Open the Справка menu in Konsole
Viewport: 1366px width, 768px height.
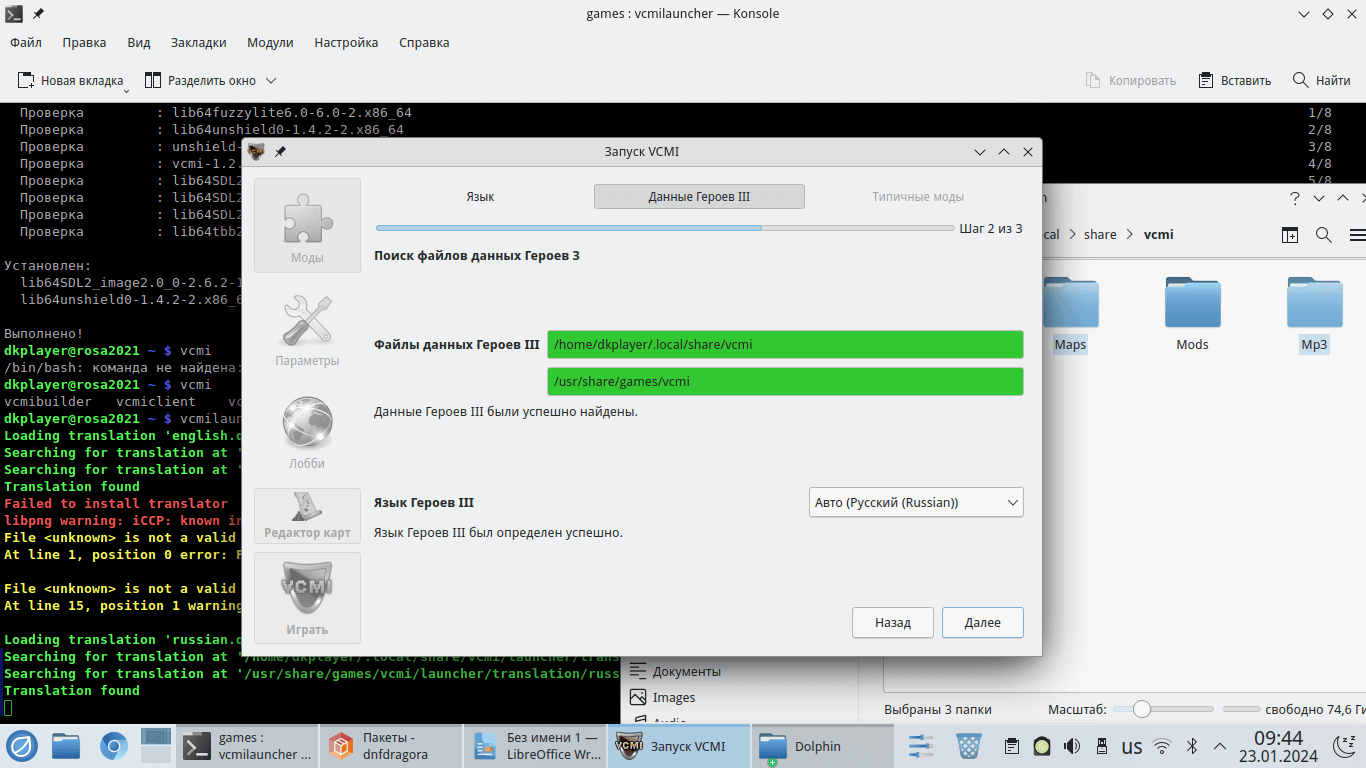pos(424,43)
